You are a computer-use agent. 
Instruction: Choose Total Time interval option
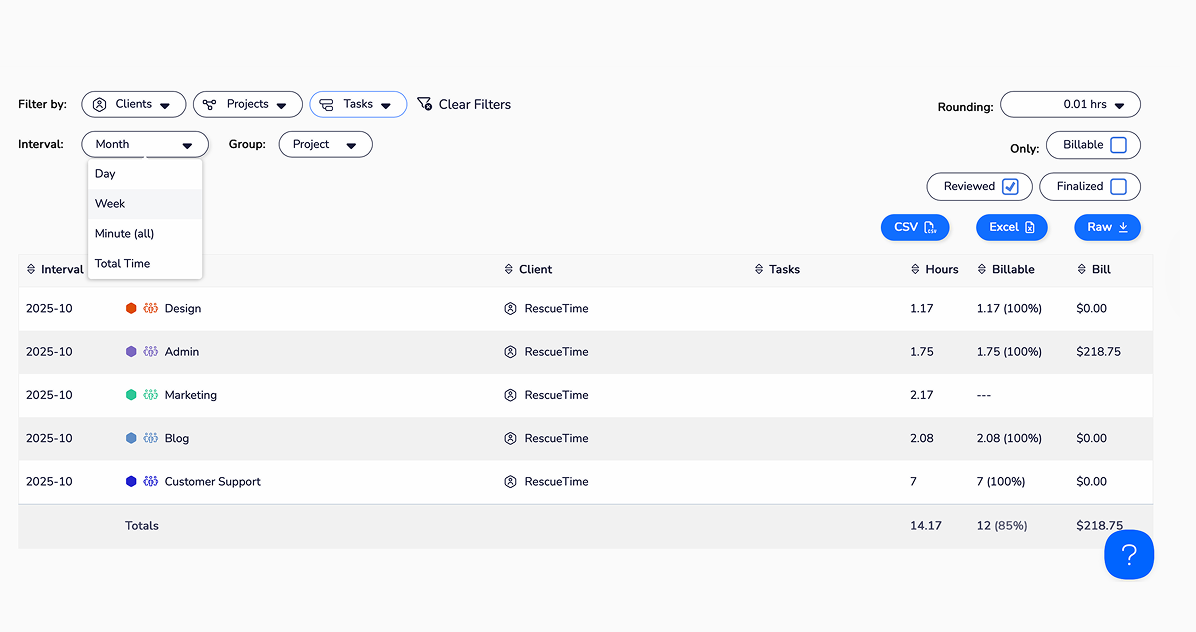[x=122, y=264]
